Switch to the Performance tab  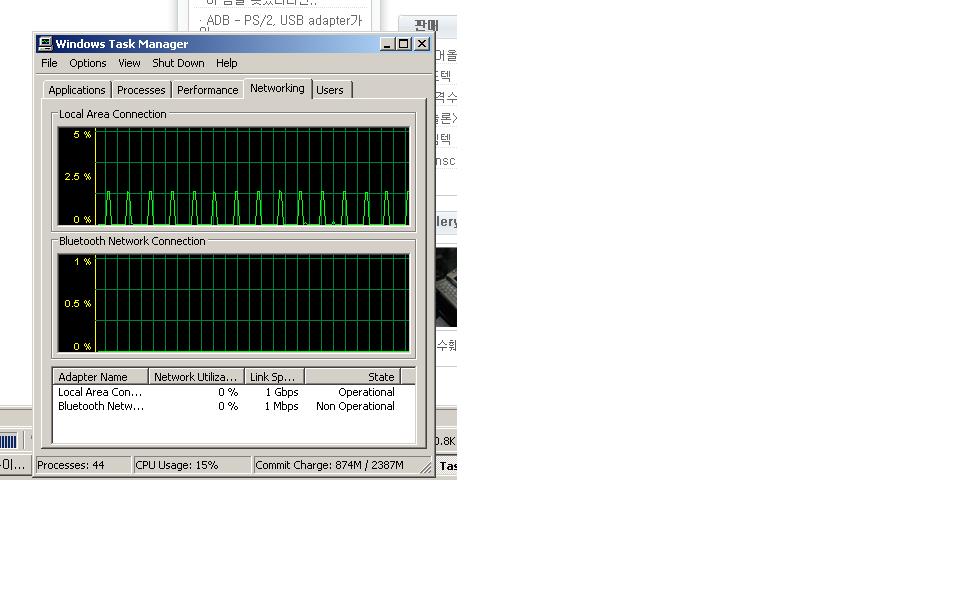[208, 90]
